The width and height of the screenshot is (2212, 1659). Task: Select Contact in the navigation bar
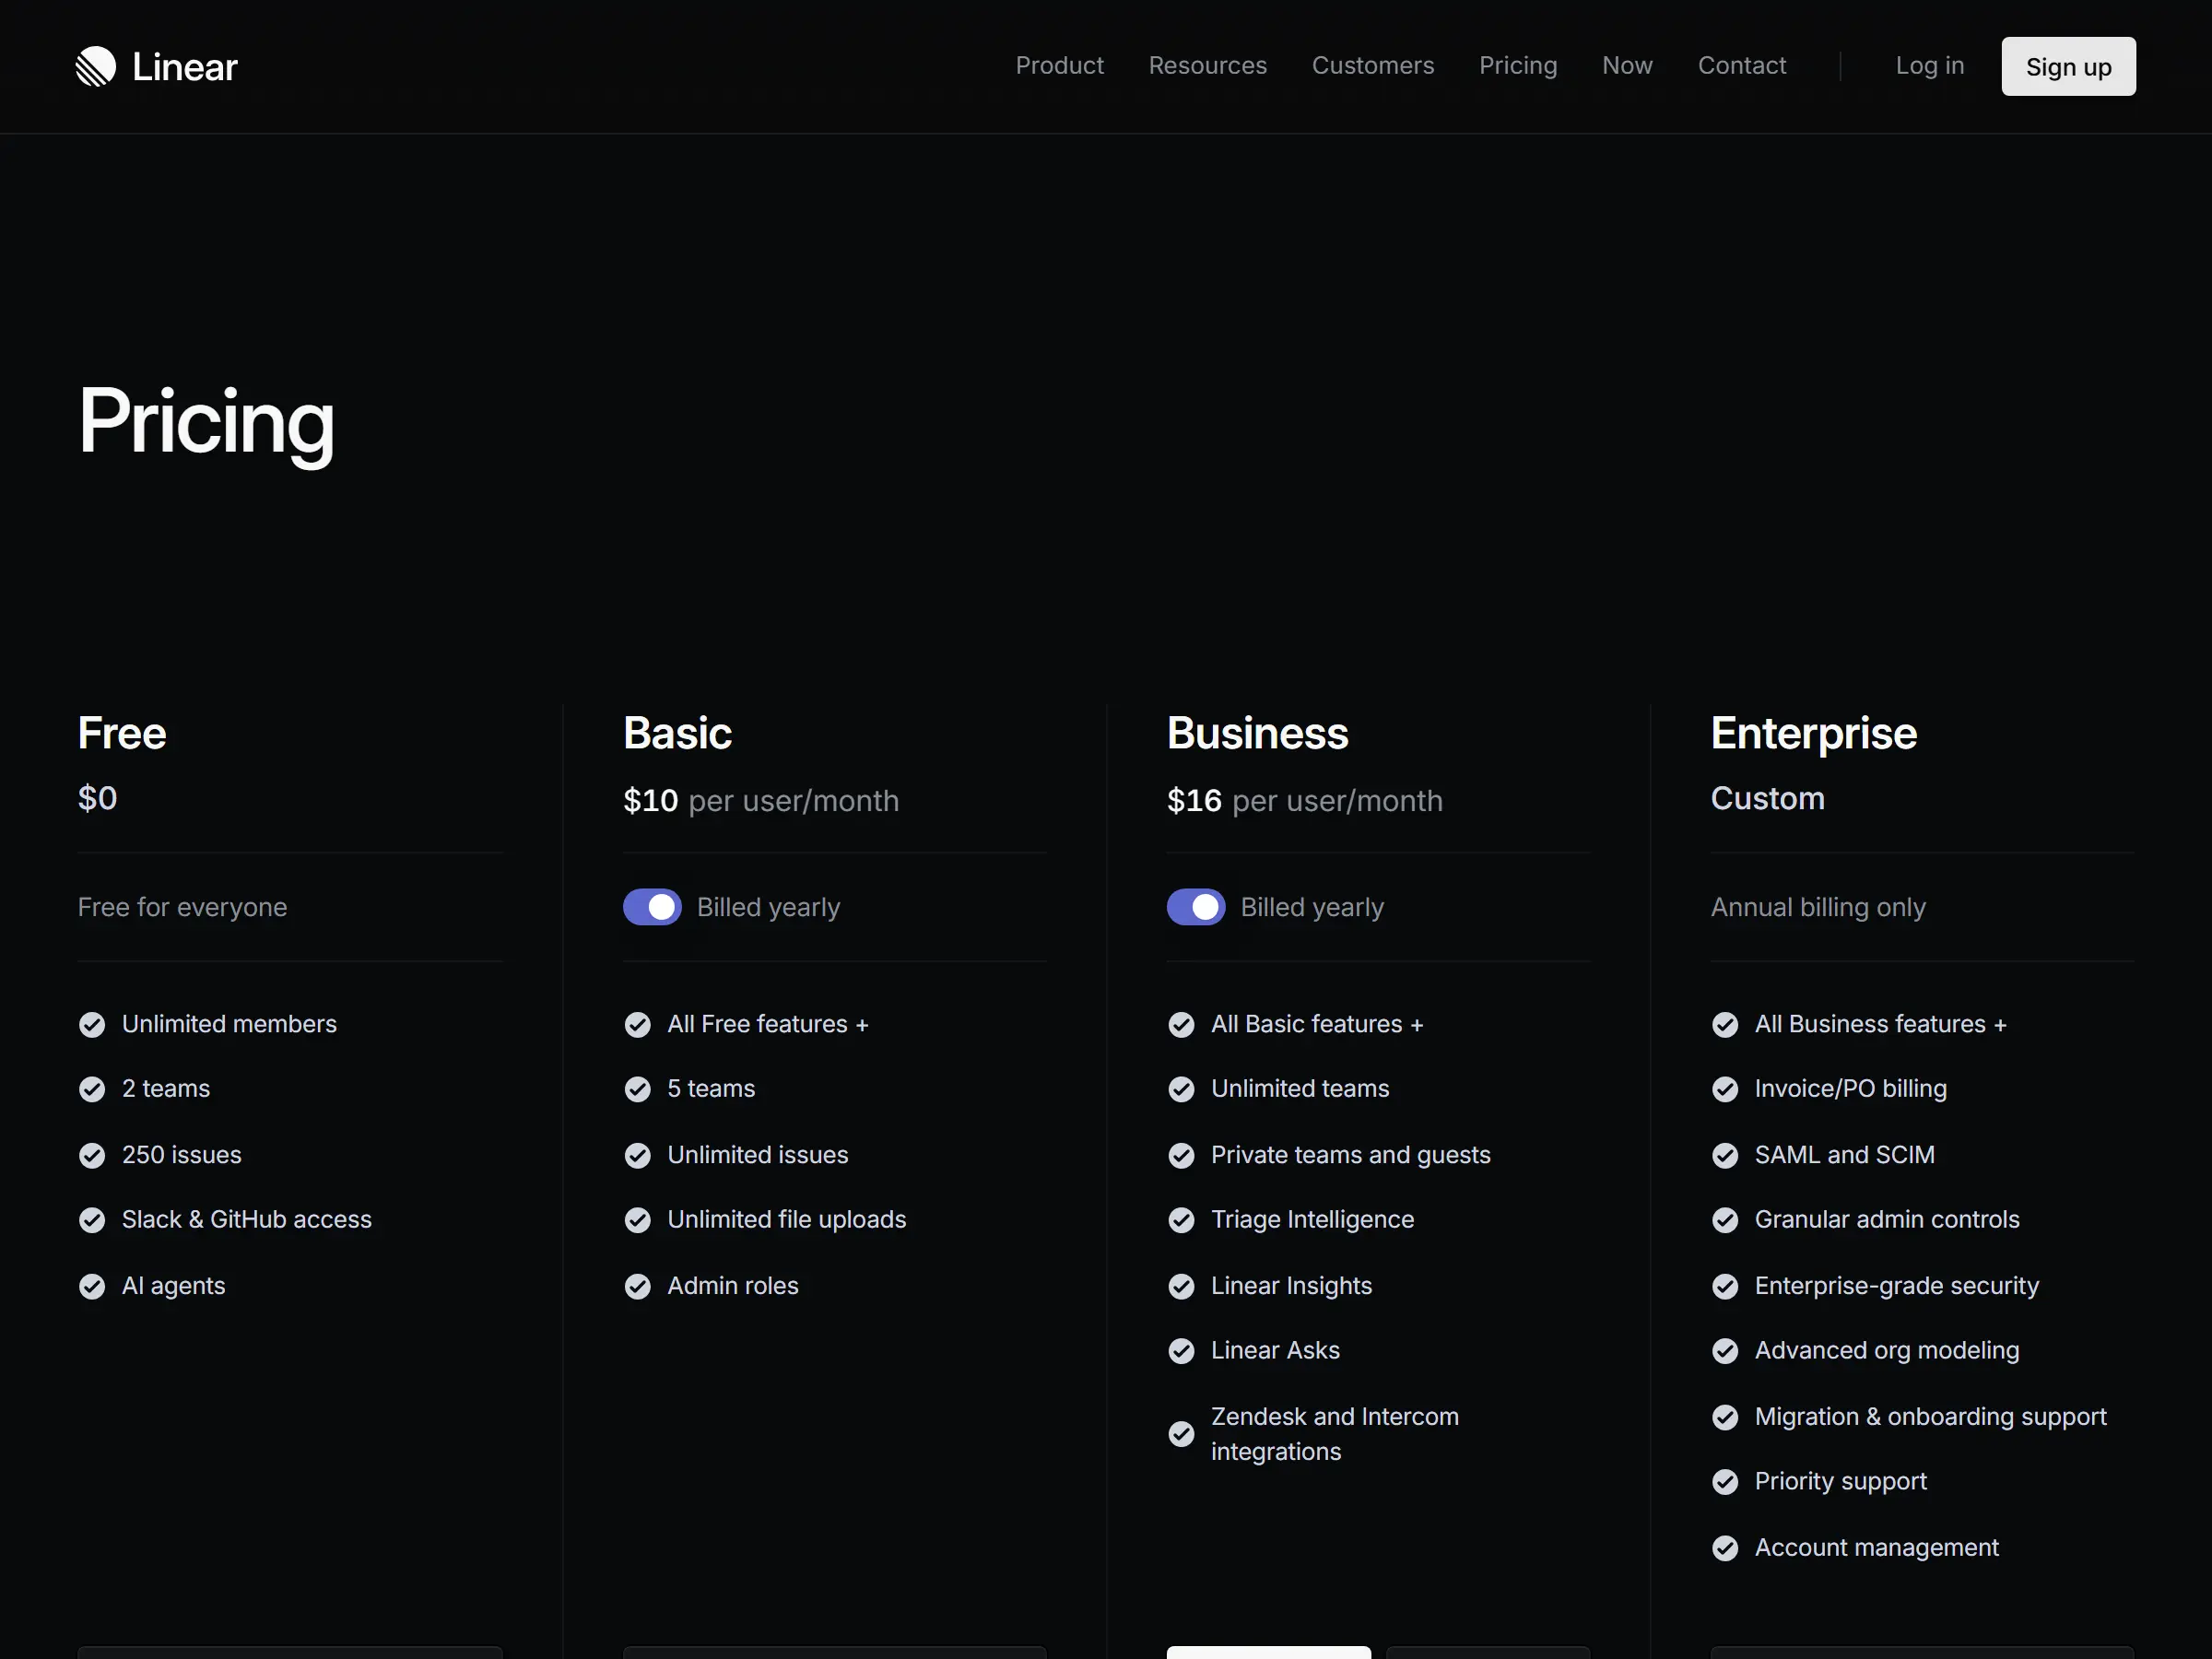click(1742, 66)
